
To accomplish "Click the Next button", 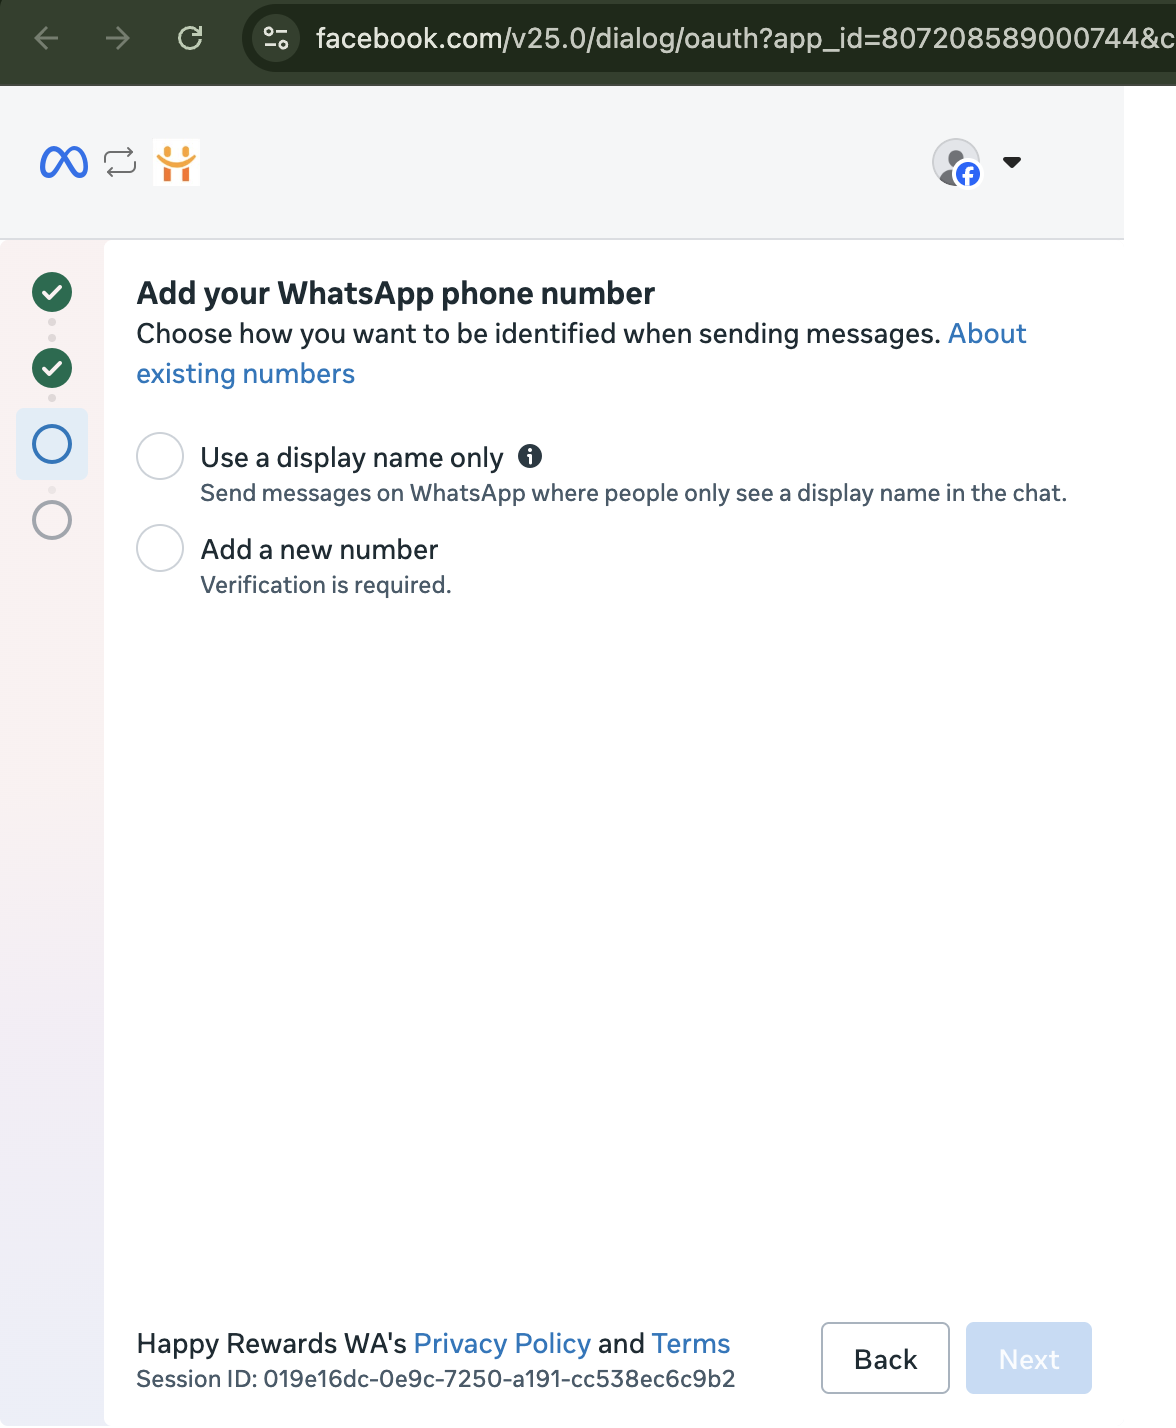I will [x=1029, y=1358].
